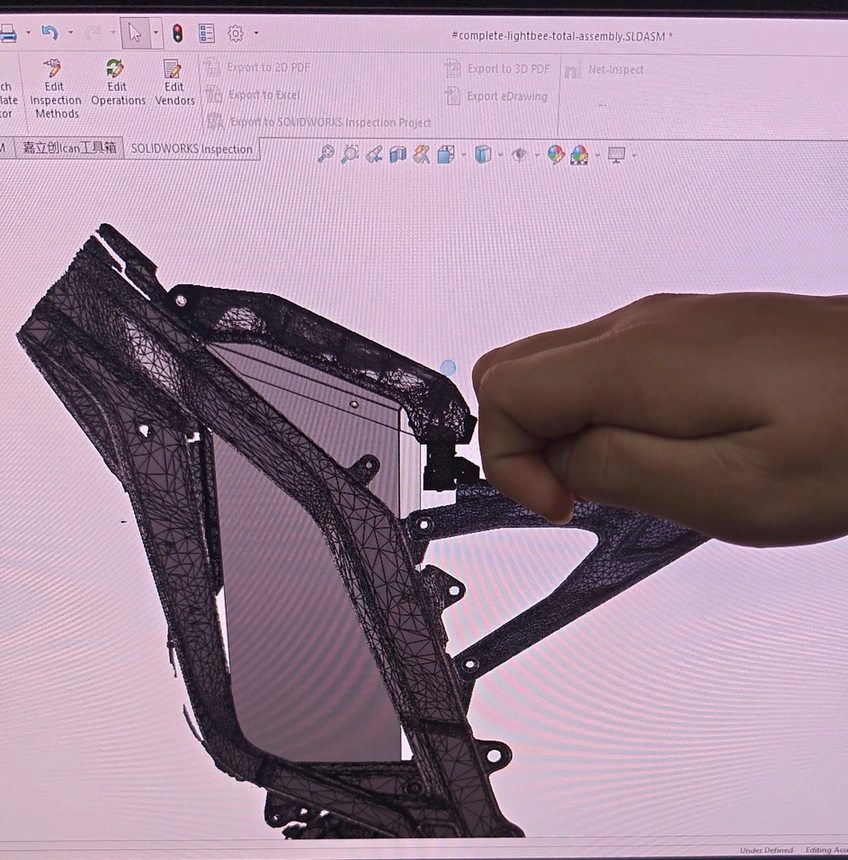Click the Edit Appearance color ball icon
Screen dimensions: 848x860
(556, 155)
